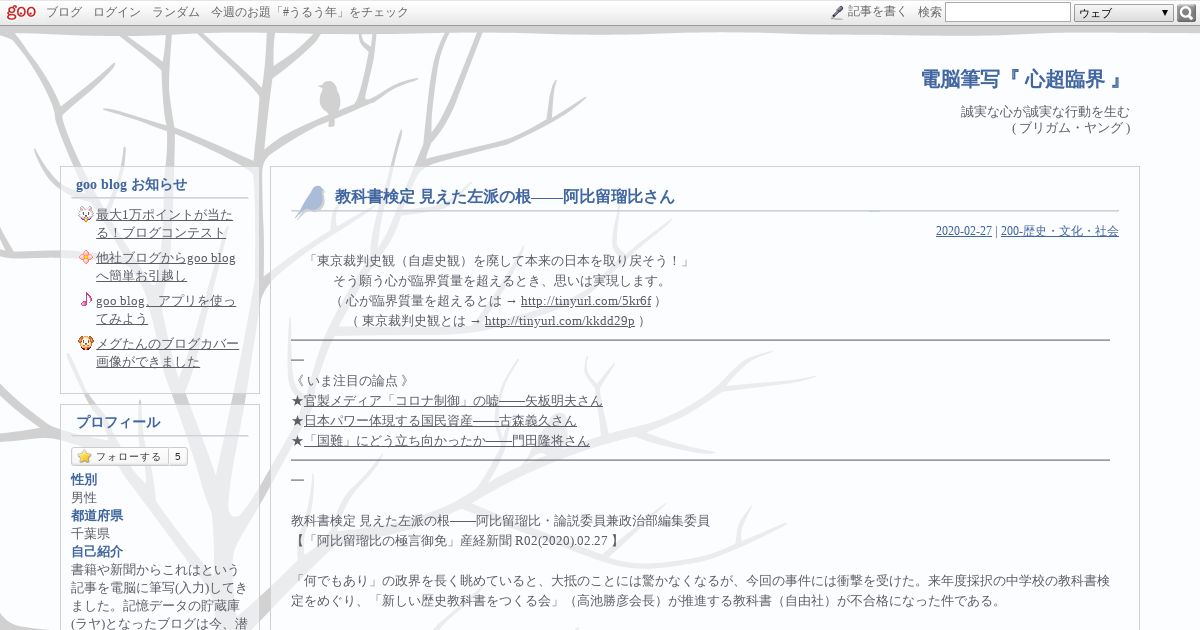Click the goo logo icon
Viewport: 1200px width, 630px height.
click(x=21, y=12)
